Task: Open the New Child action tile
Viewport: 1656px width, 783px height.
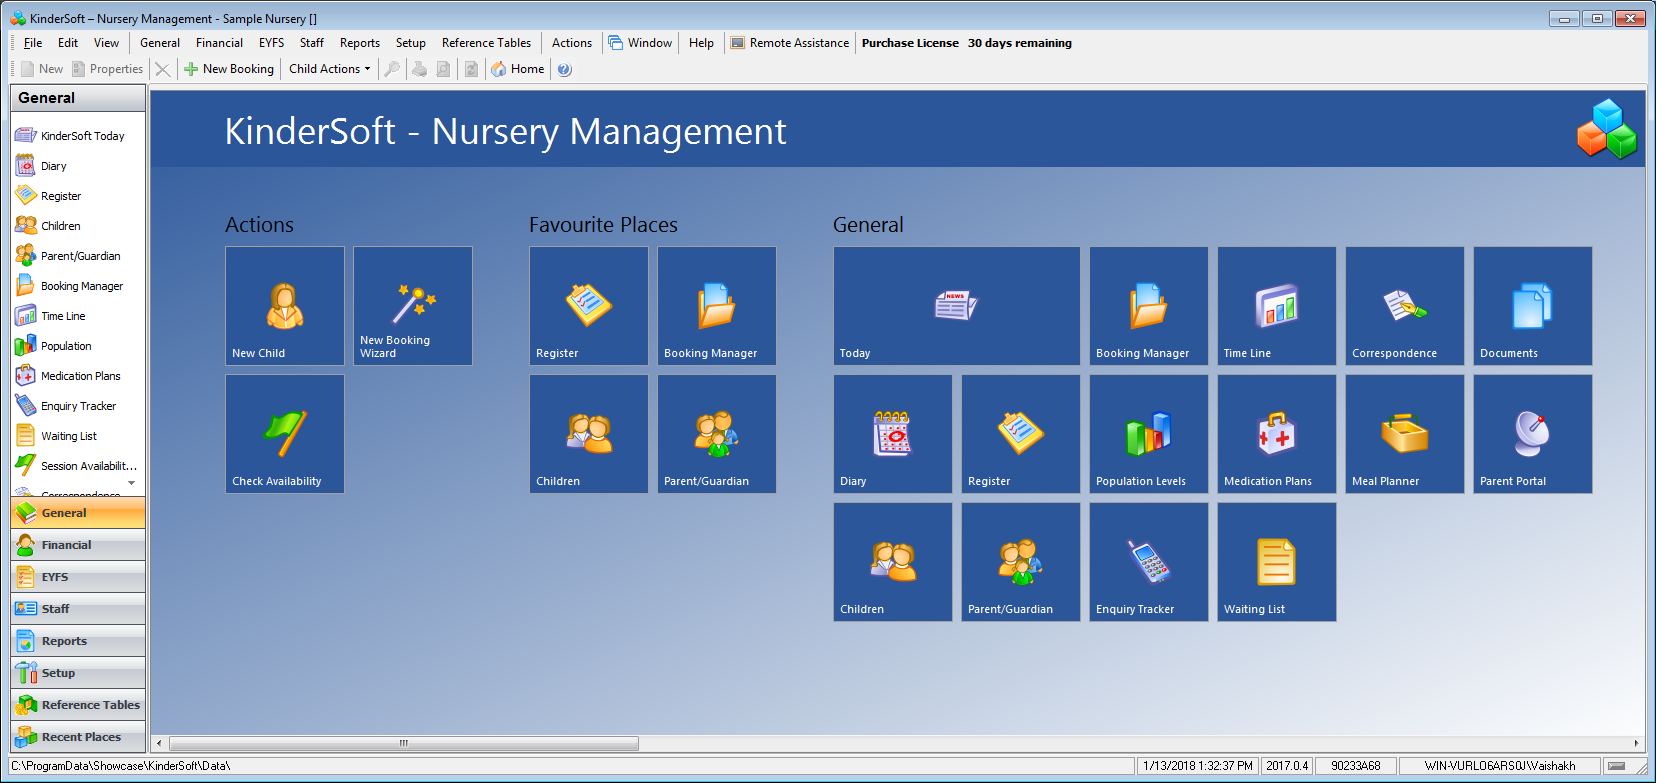Action: (285, 306)
